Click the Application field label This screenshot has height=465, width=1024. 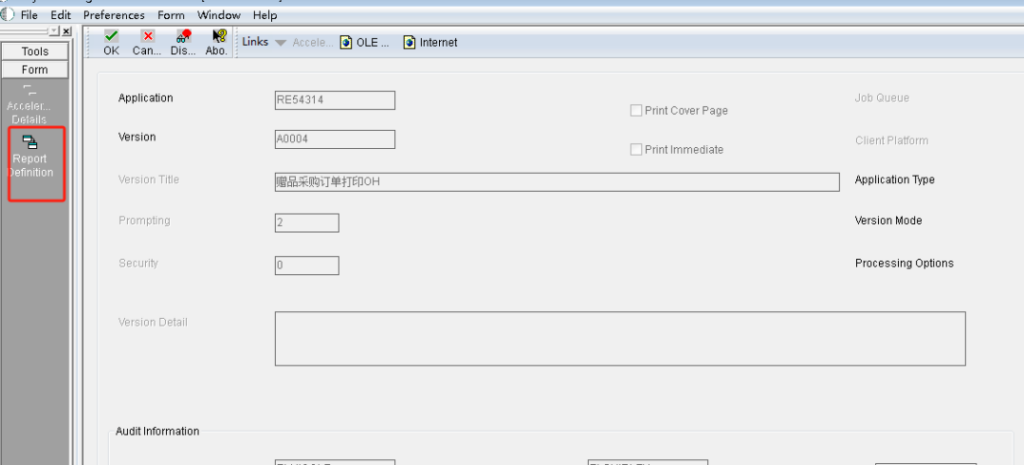(146, 98)
